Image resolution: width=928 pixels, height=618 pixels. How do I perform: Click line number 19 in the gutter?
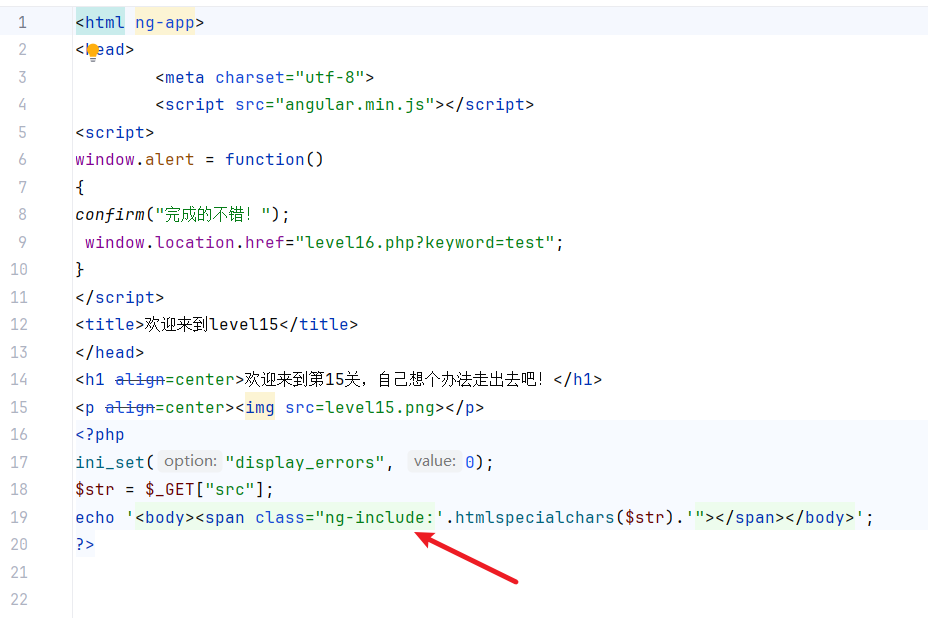pos(19,517)
